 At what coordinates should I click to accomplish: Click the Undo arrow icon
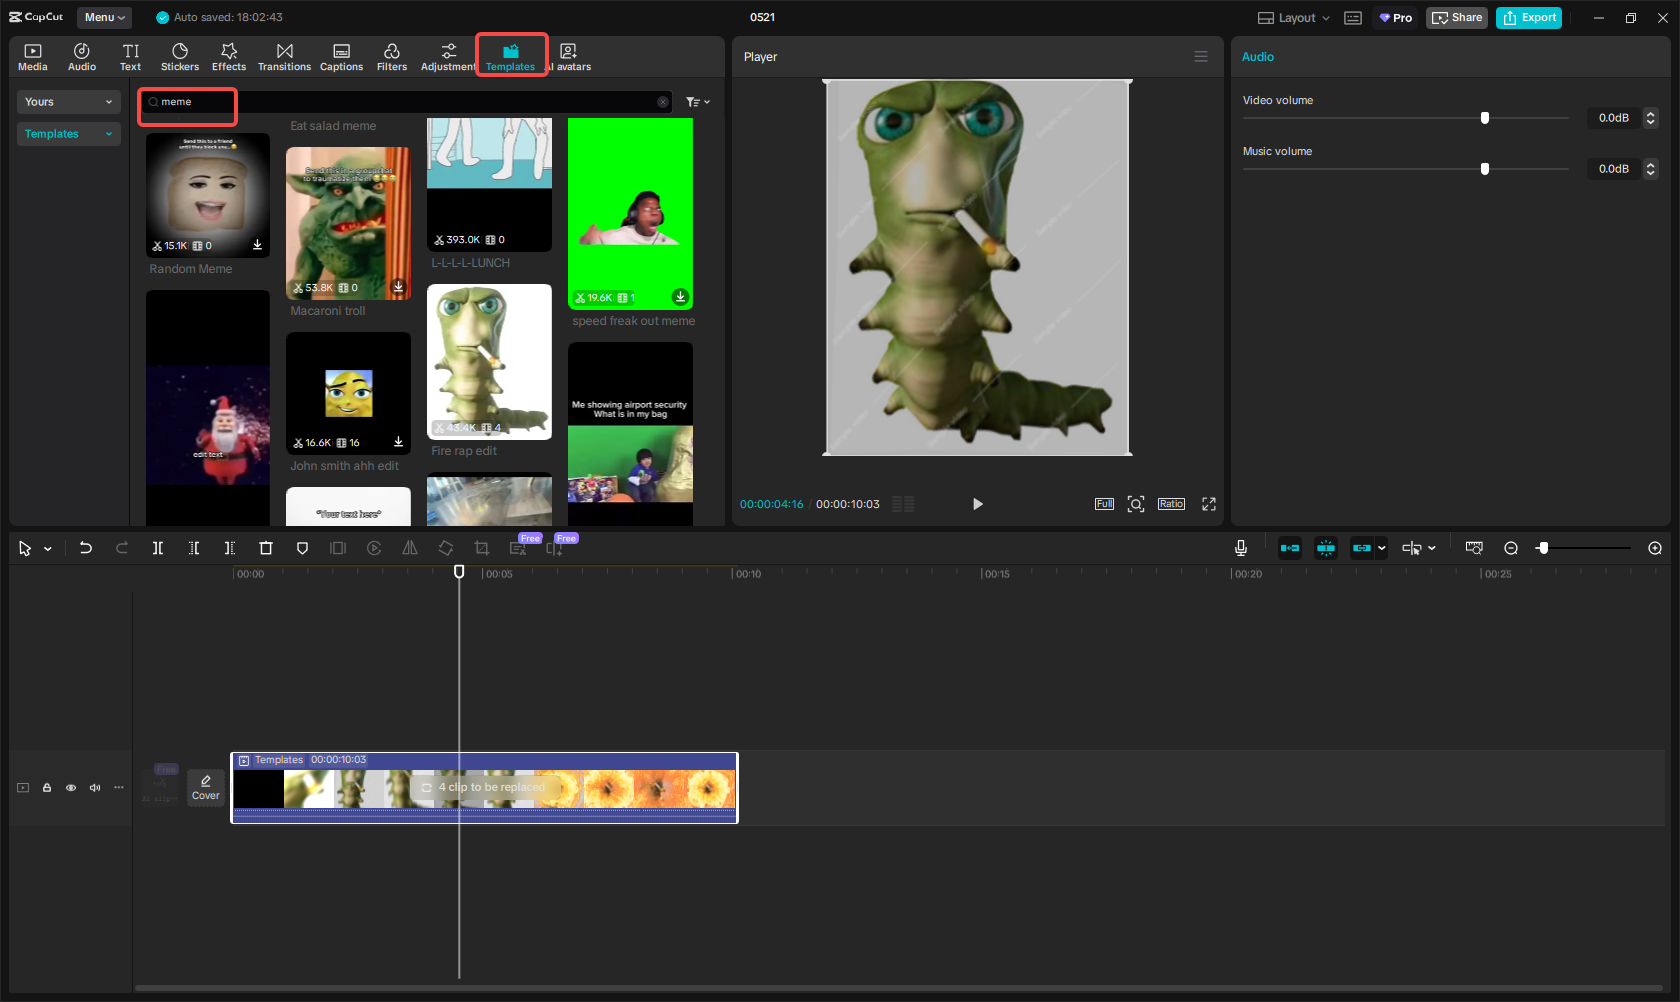pyautogui.click(x=86, y=548)
